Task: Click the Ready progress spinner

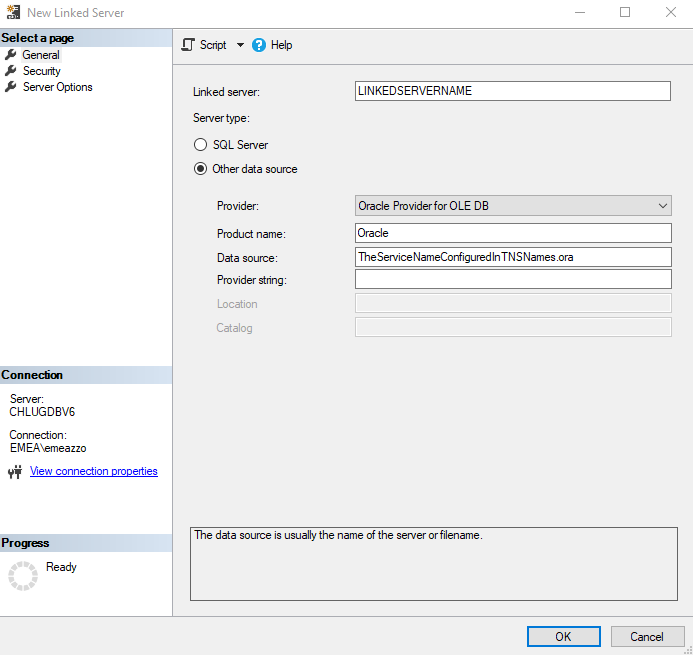Action: pos(23,576)
